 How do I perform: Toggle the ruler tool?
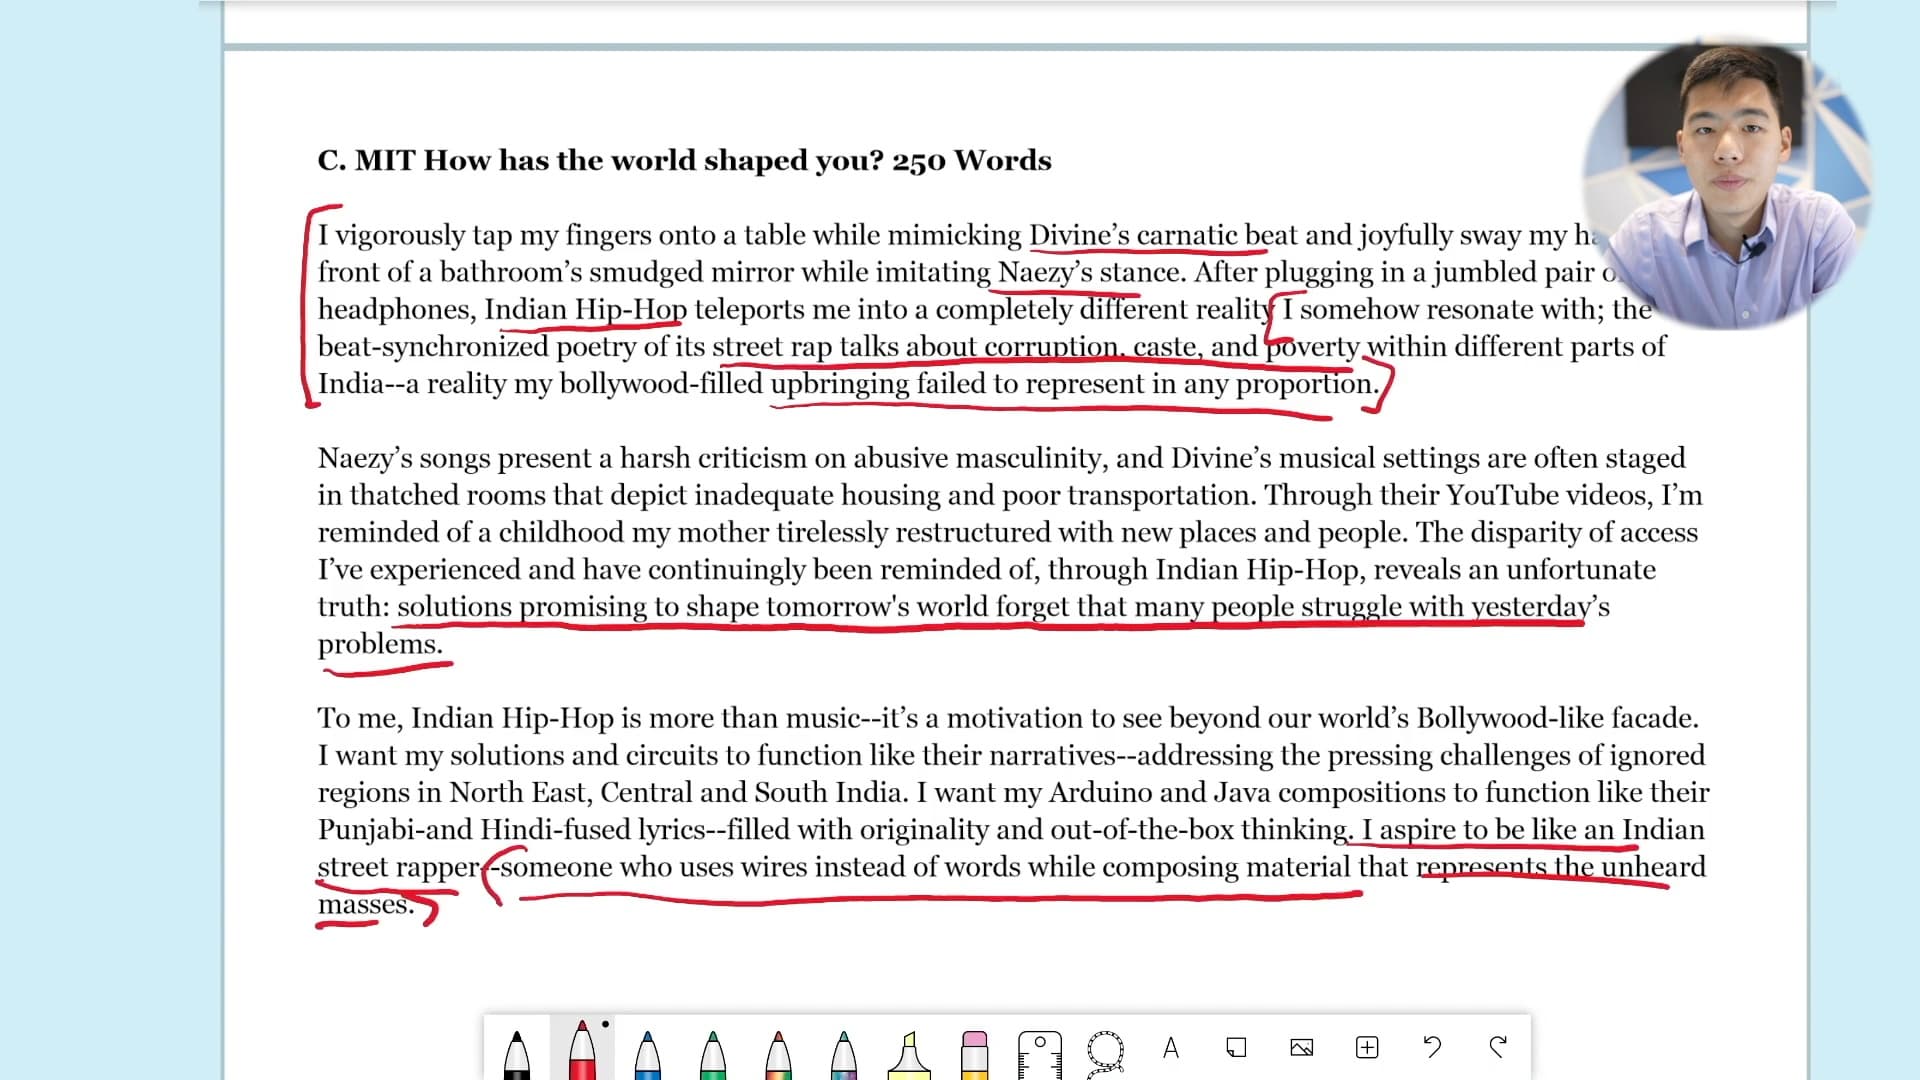(x=1039, y=1052)
